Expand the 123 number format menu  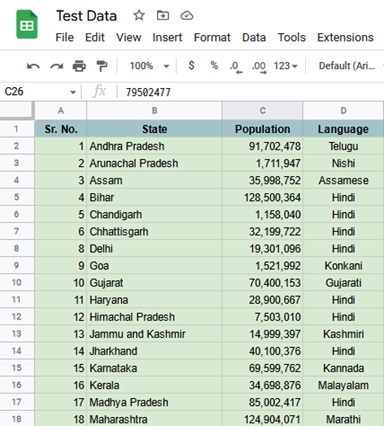(285, 66)
